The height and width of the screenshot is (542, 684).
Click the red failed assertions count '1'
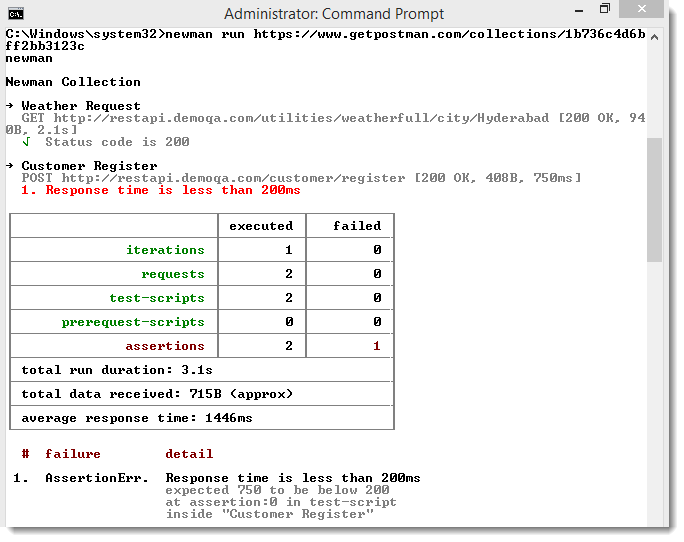click(x=376, y=346)
